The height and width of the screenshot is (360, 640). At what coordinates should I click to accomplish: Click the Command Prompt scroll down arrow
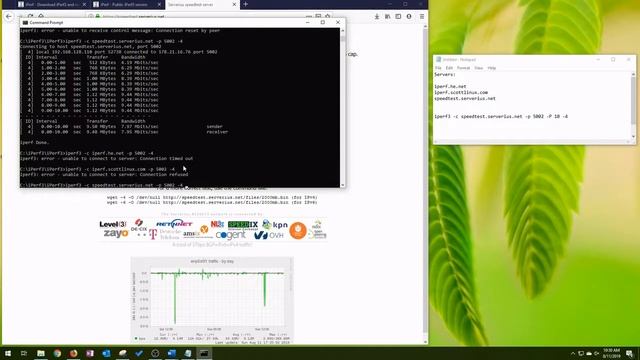[342, 185]
